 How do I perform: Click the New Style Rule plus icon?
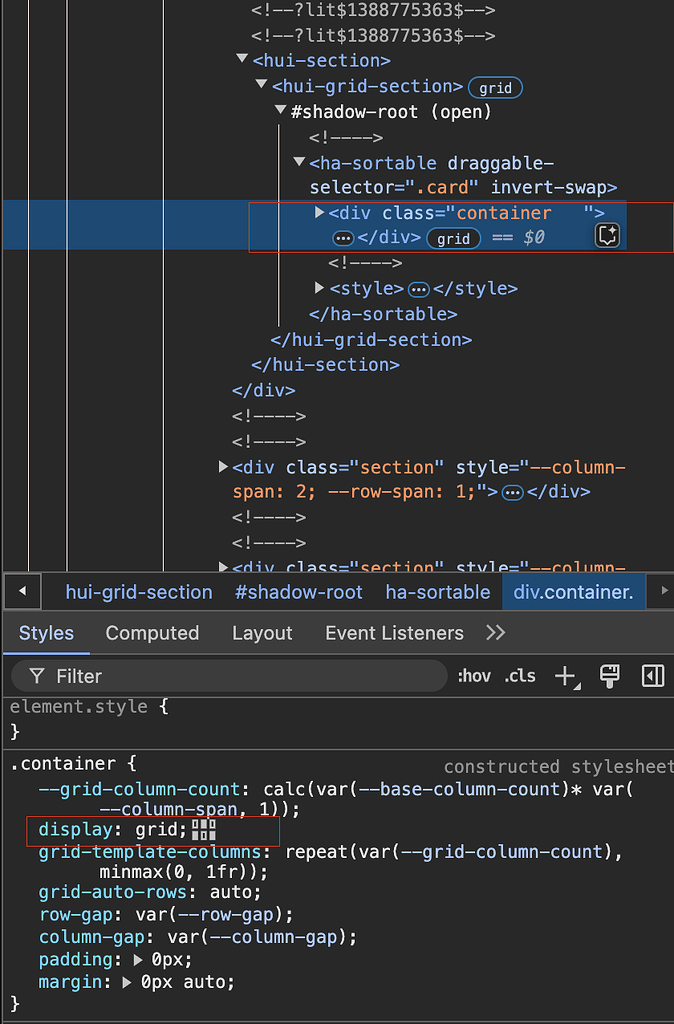(x=566, y=676)
